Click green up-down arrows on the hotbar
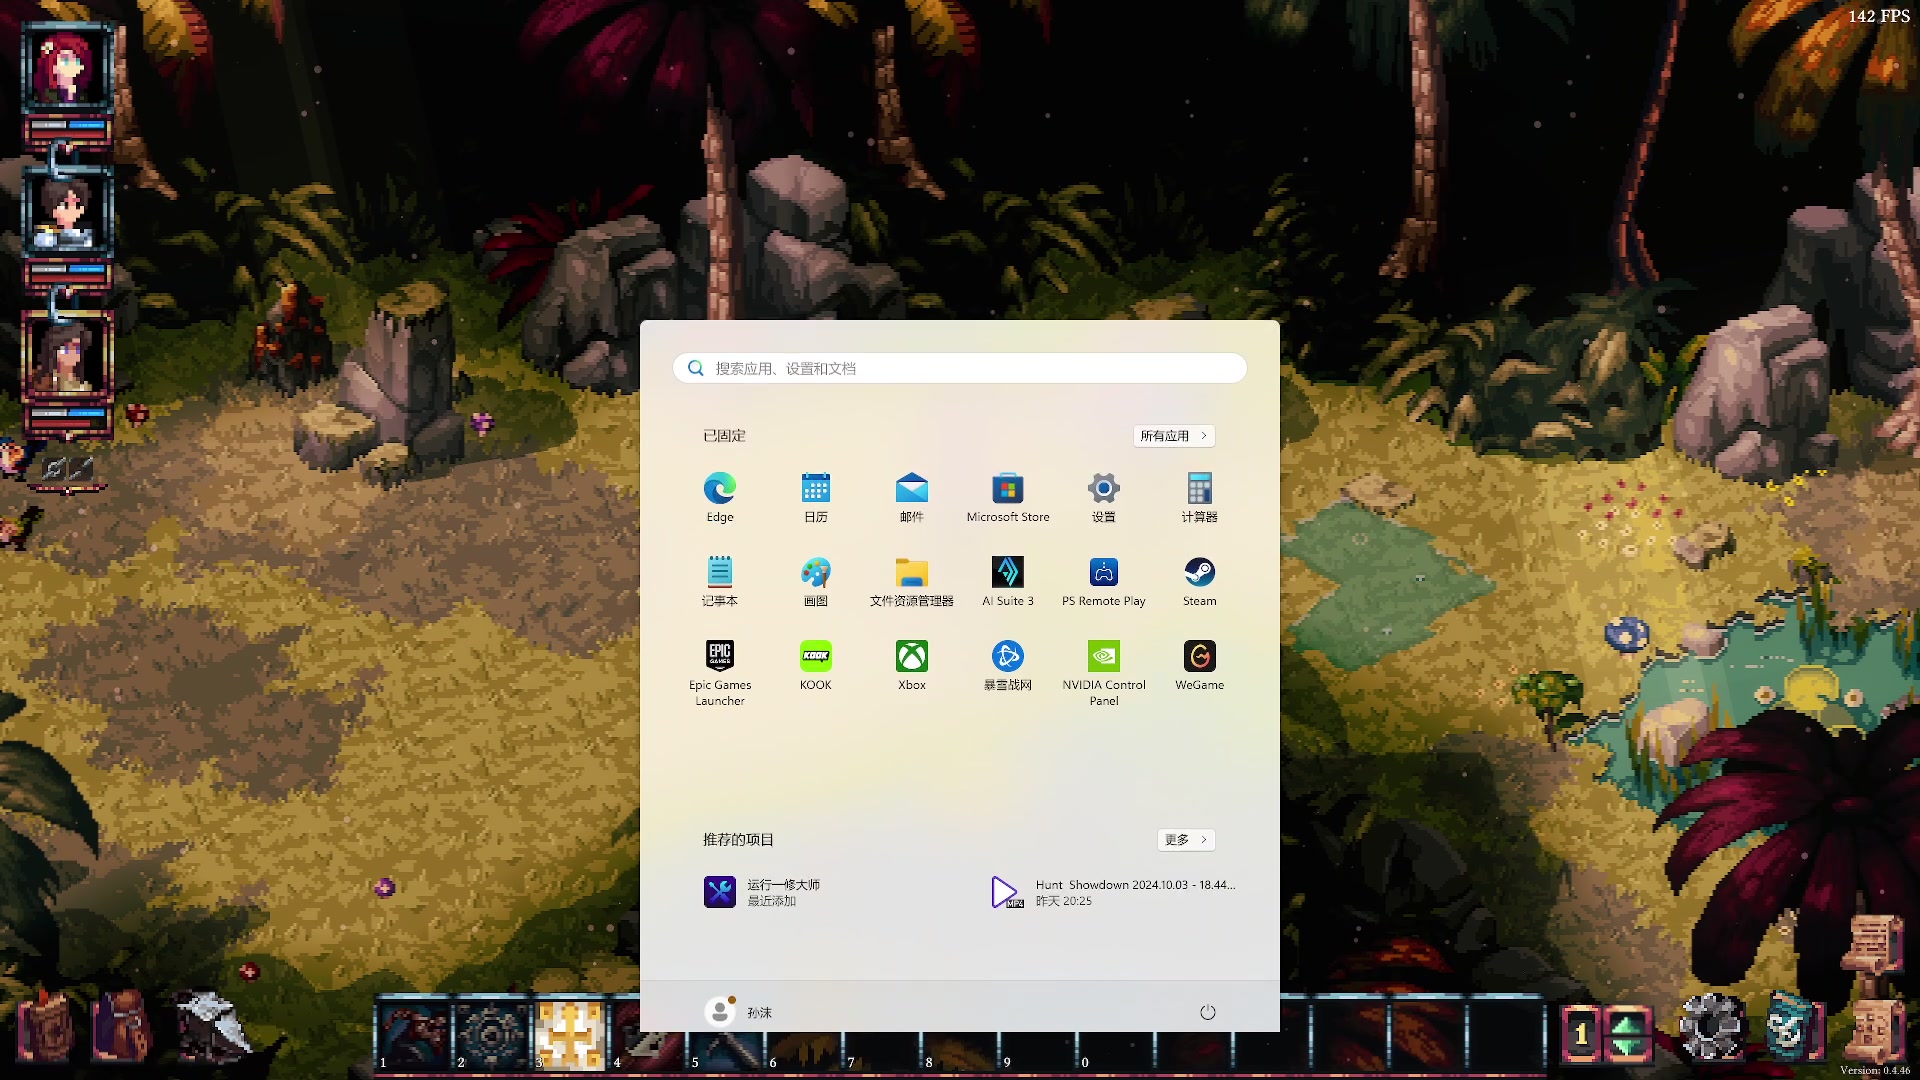 [x=1627, y=1033]
